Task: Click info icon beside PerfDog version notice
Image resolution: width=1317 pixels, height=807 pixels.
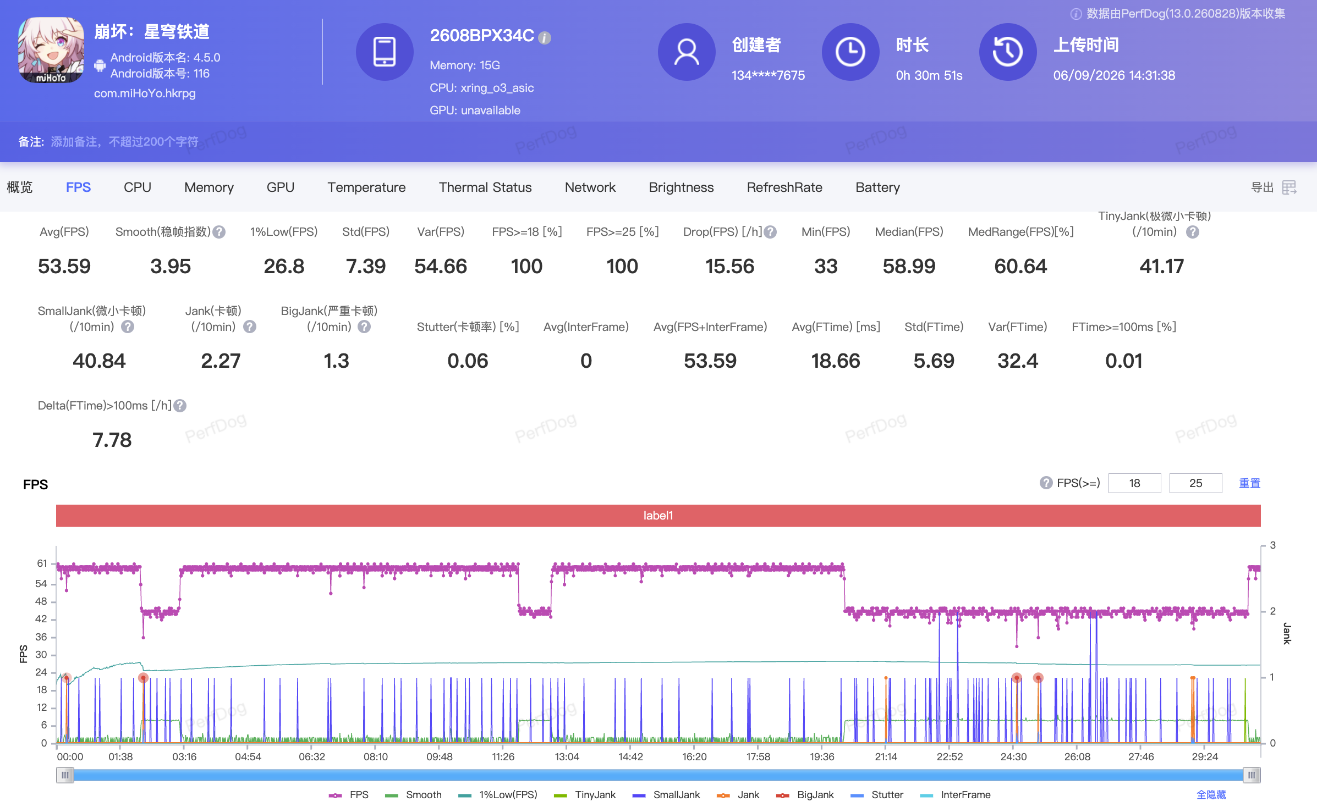Action: (x=1076, y=14)
